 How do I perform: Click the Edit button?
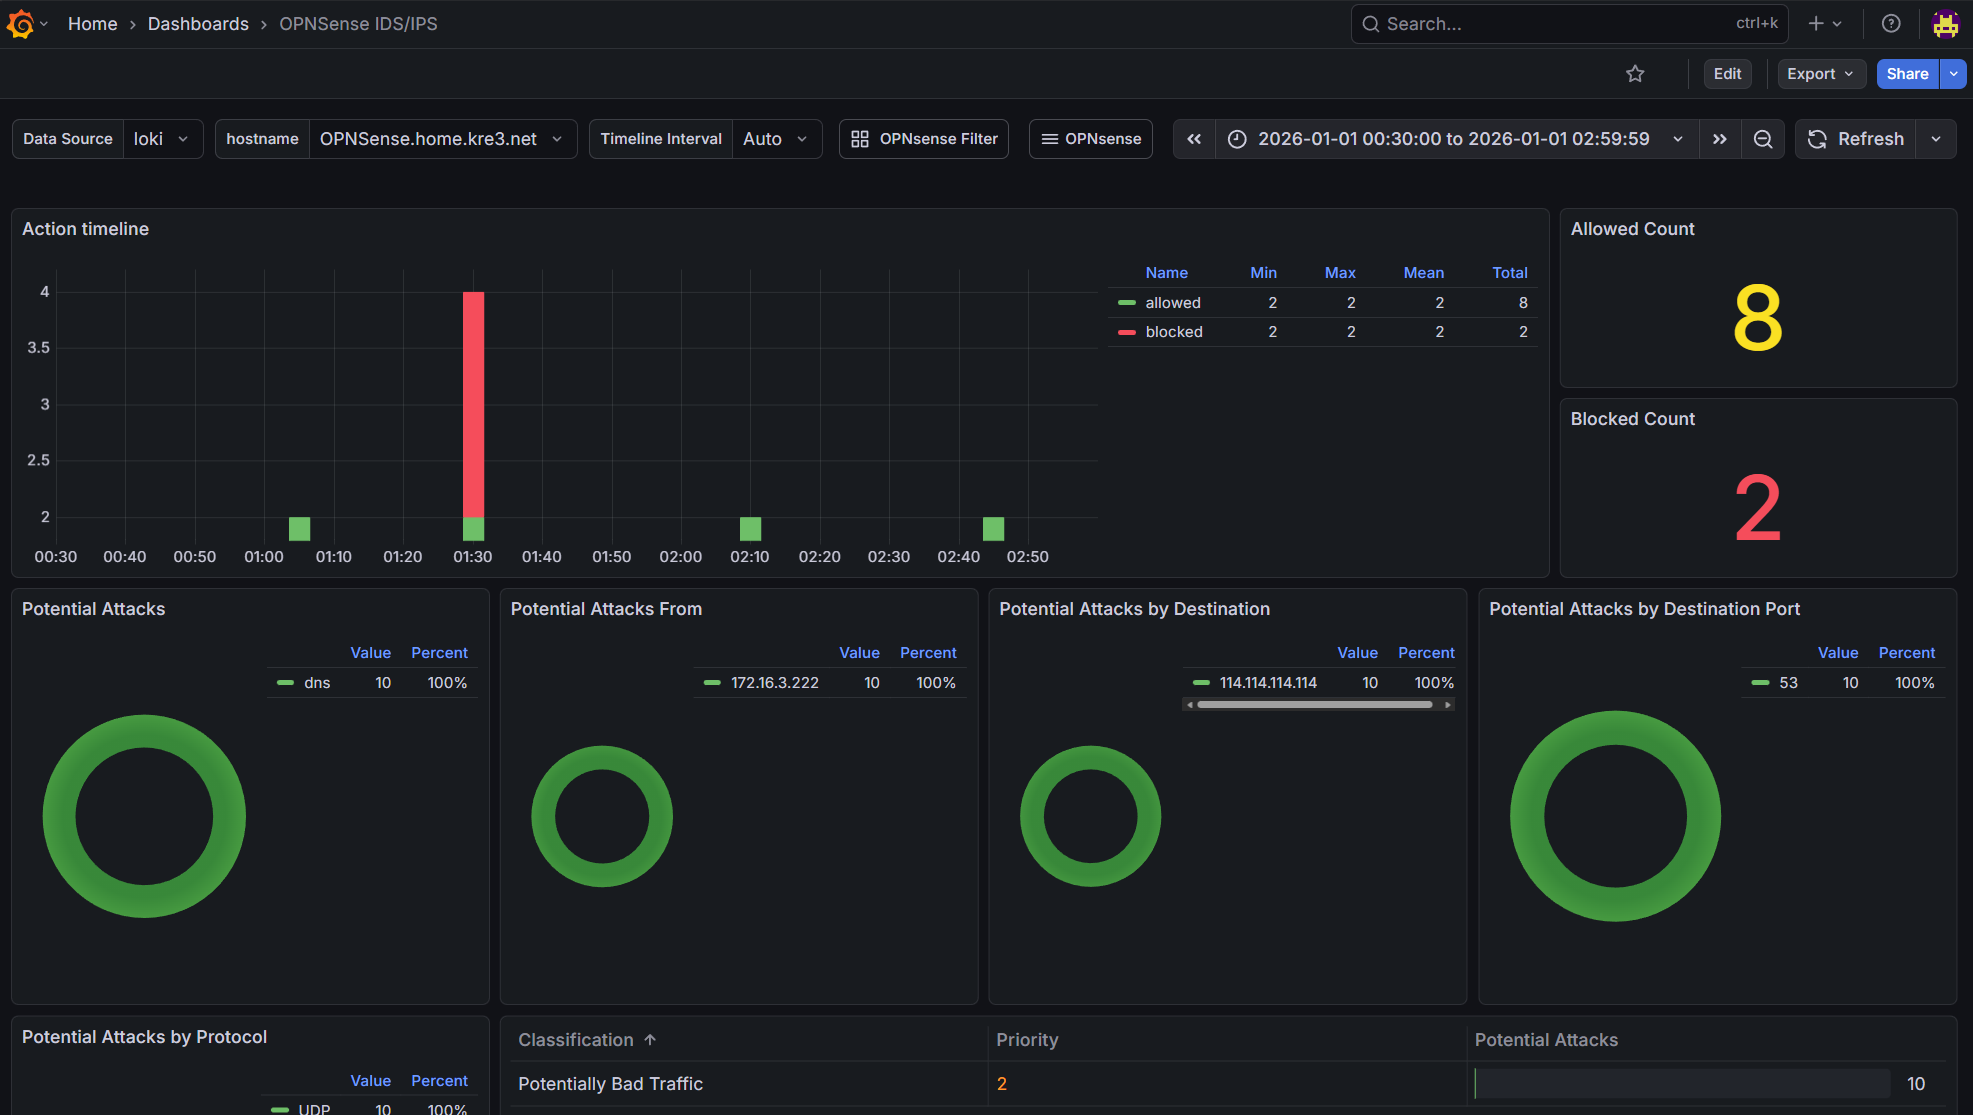click(1727, 74)
